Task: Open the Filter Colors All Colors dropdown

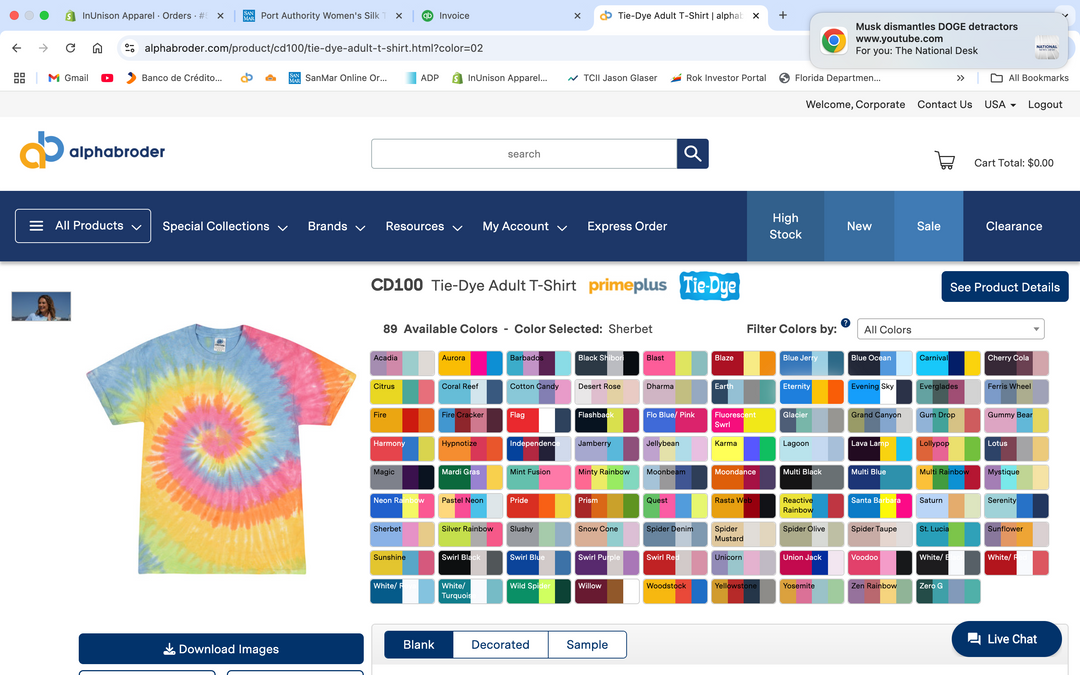Action: [x=951, y=329]
